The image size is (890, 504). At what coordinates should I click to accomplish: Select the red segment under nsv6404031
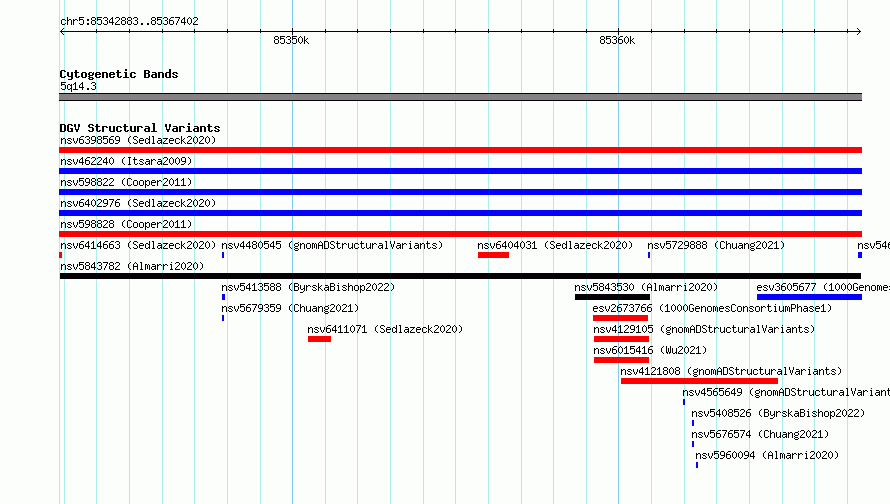click(x=493, y=255)
